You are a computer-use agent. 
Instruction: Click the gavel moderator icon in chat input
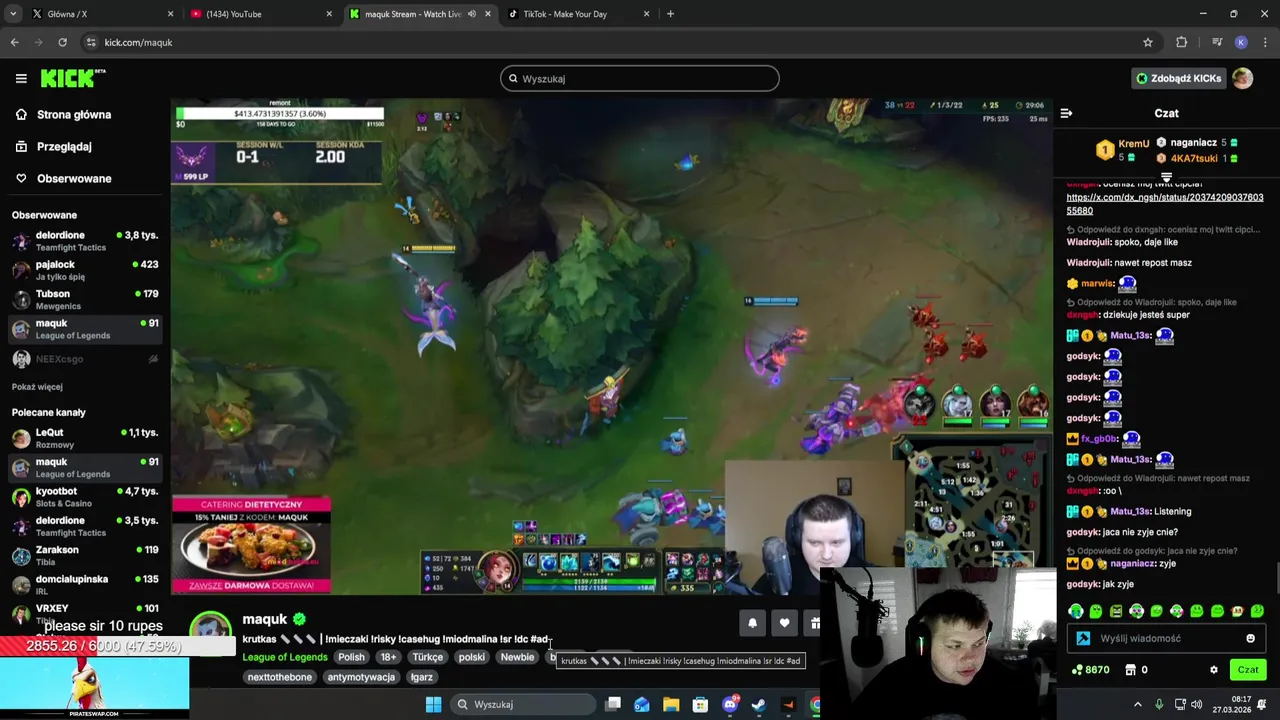(1083, 638)
